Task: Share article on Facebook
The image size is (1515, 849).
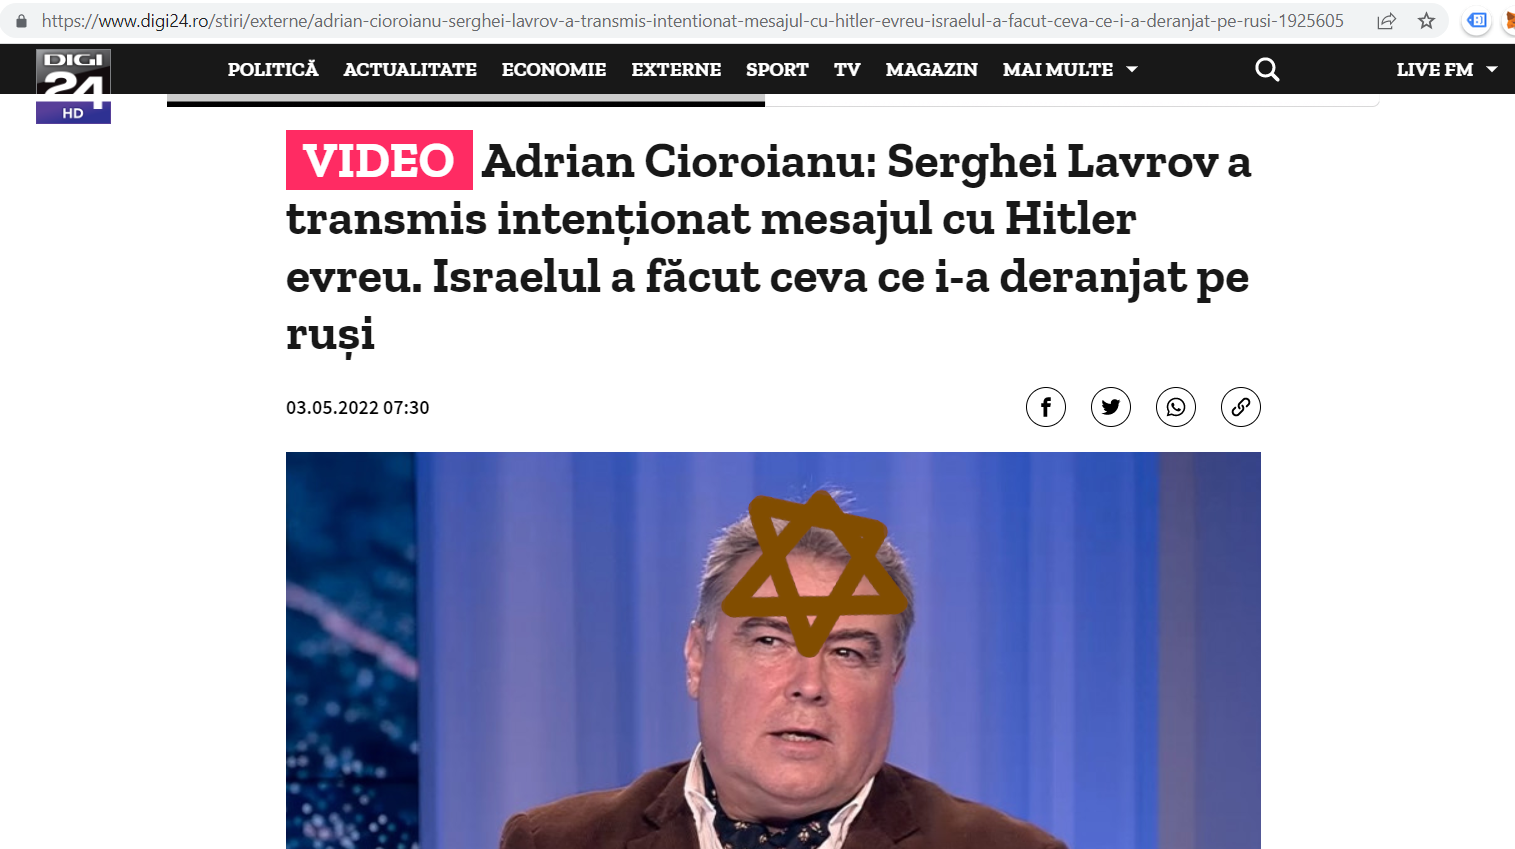Action: (1046, 407)
